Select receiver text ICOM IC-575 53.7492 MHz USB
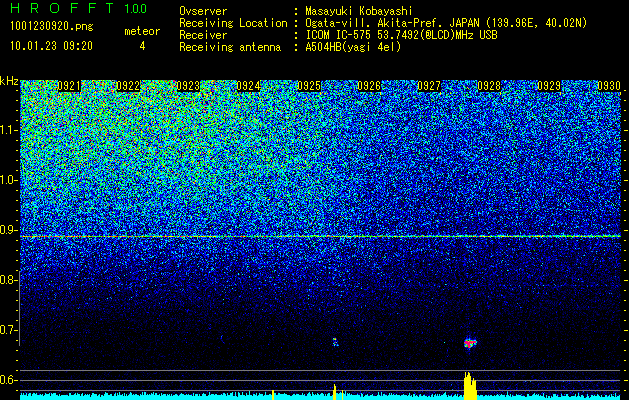This screenshot has width=629, height=400. (401, 35)
